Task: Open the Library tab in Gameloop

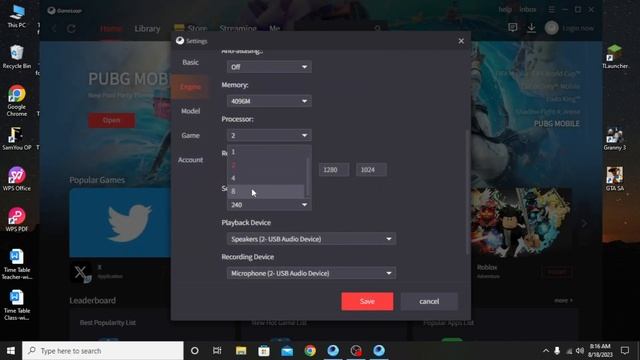Action: tap(147, 29)
